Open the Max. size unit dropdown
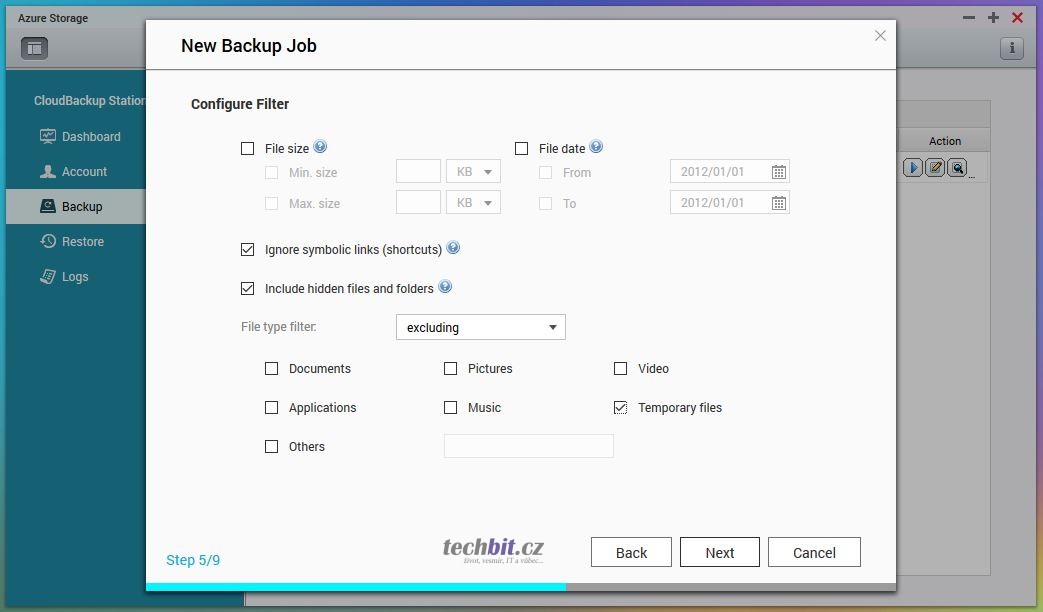Image resolution: width=1043 pixels, height=612 pixels. [474, 203]
